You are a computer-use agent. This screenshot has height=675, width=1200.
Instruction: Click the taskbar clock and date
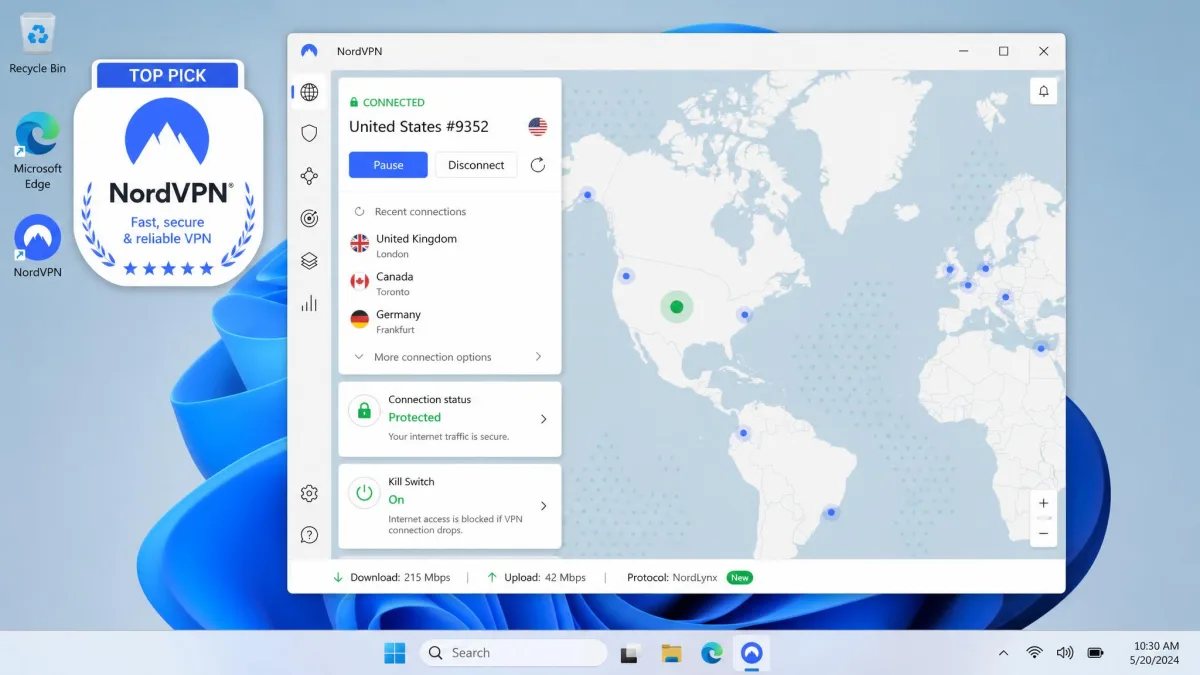(1157, 653)
